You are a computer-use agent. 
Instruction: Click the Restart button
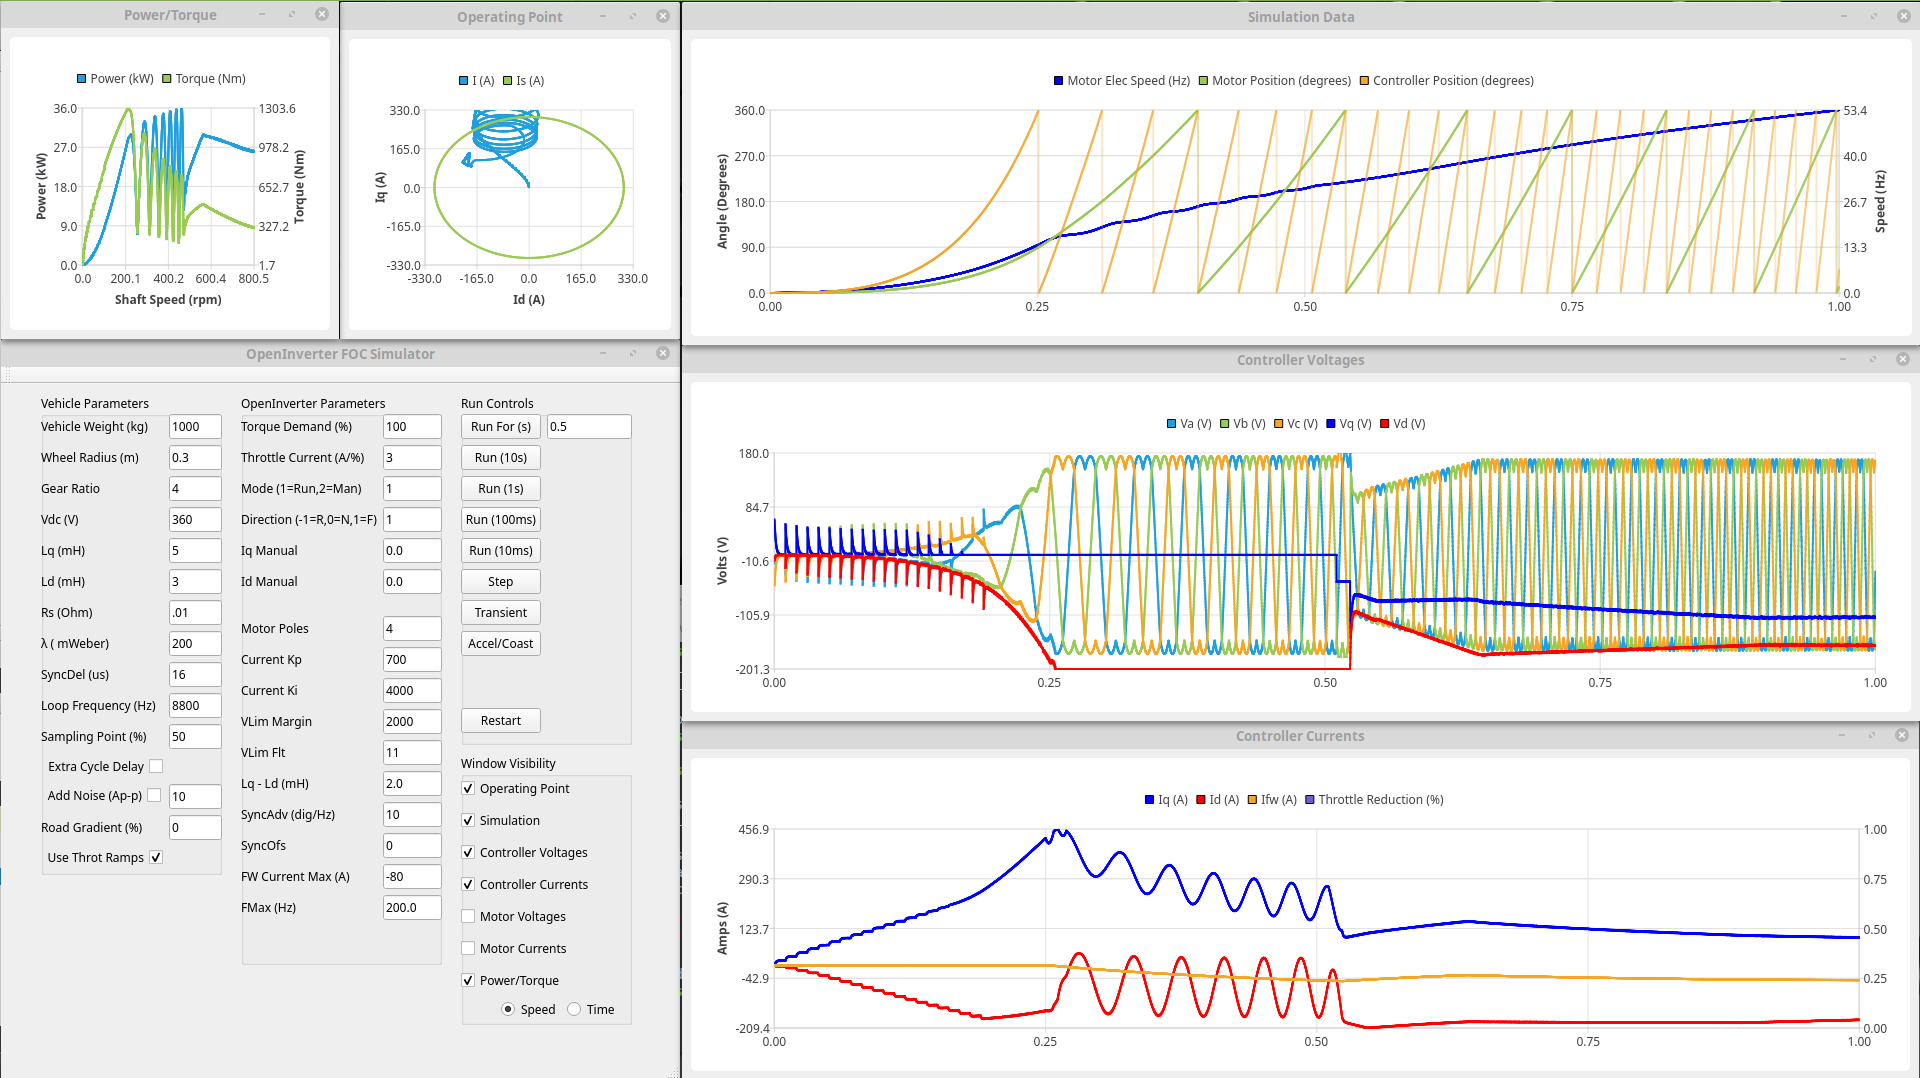(x=500, y=721)
